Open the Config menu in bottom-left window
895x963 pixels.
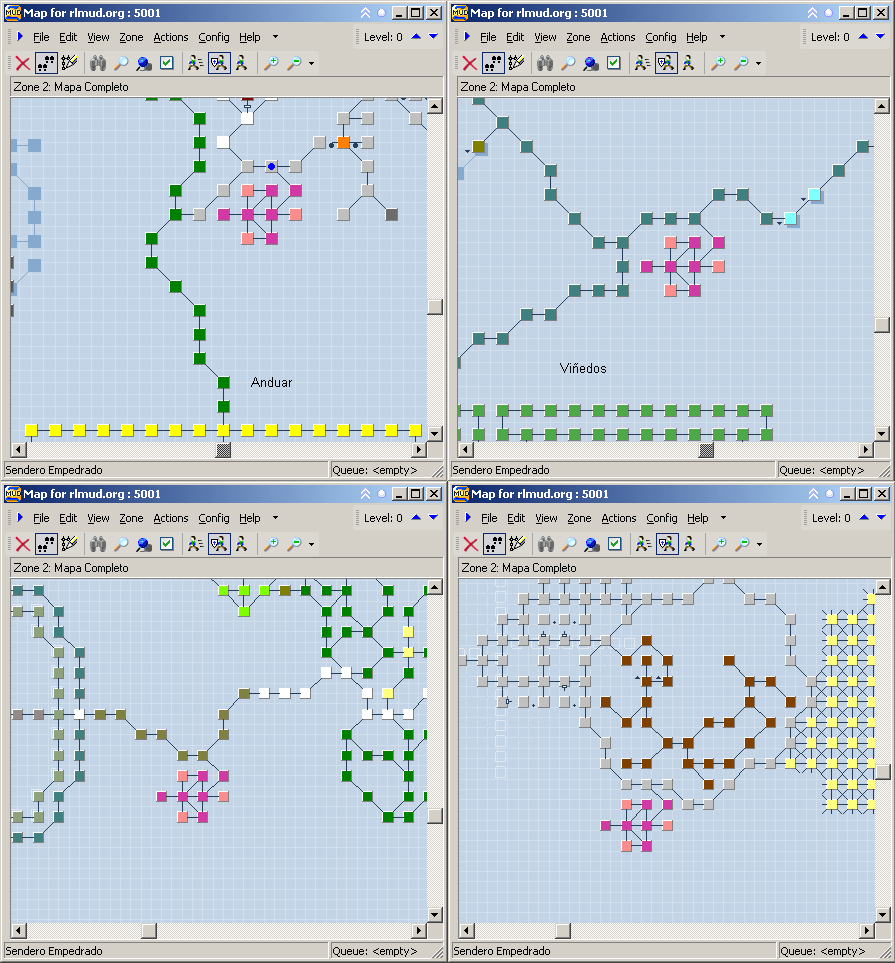tap(214, 518)
